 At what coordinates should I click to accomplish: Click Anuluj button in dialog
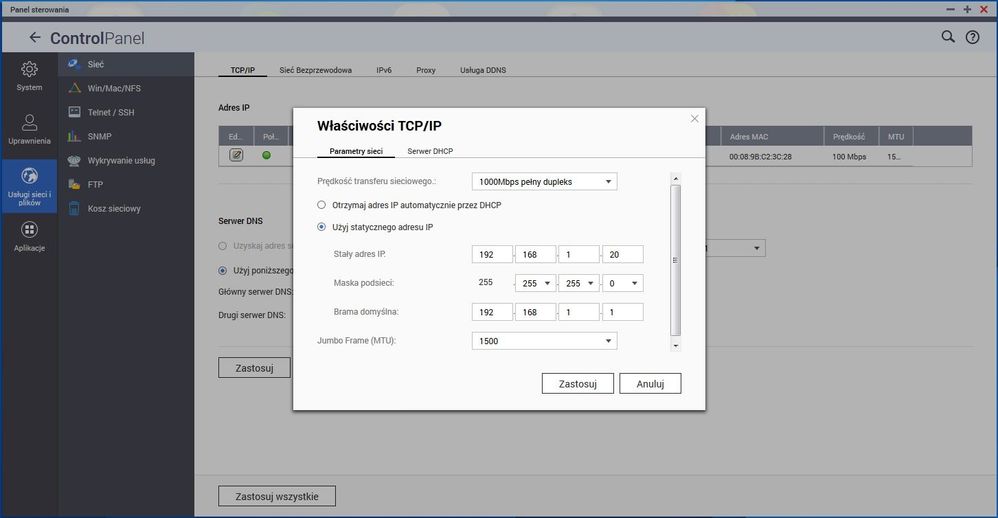[650, 384]
